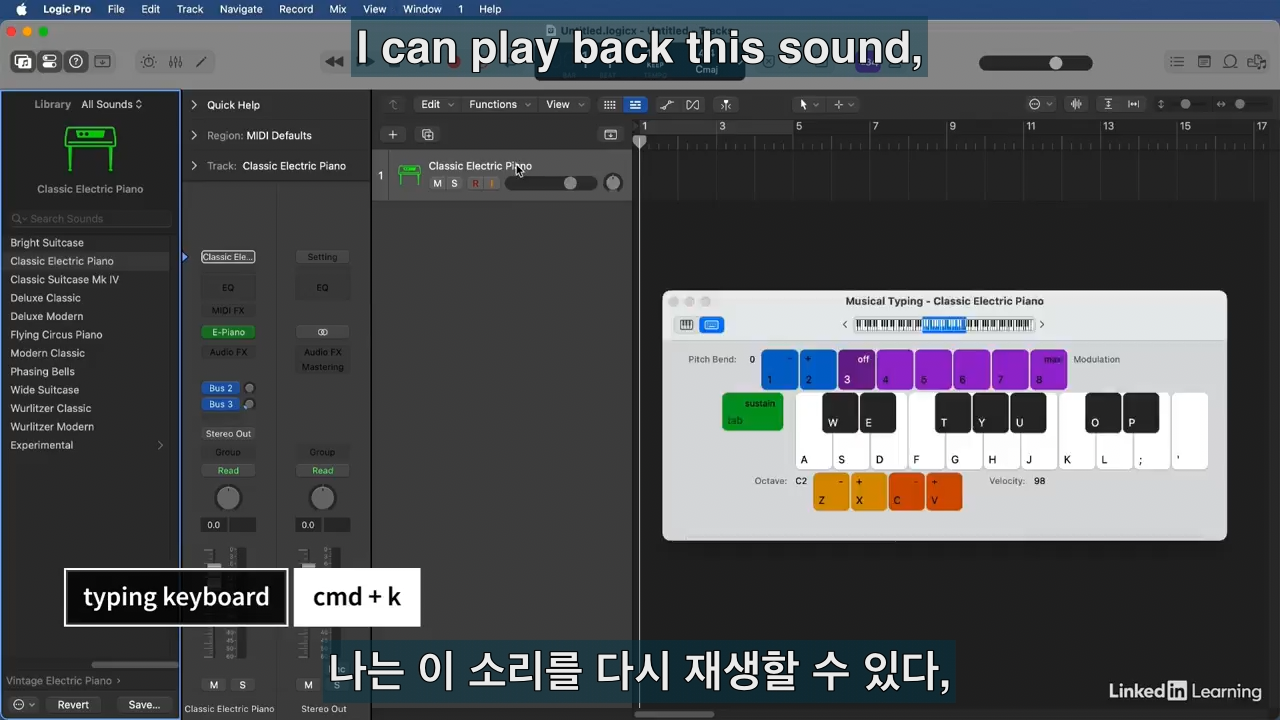Solo the Classic Electric Piano track header
Image resolution: width=1280 pixels, height=720 pixels.
(454, 183)
